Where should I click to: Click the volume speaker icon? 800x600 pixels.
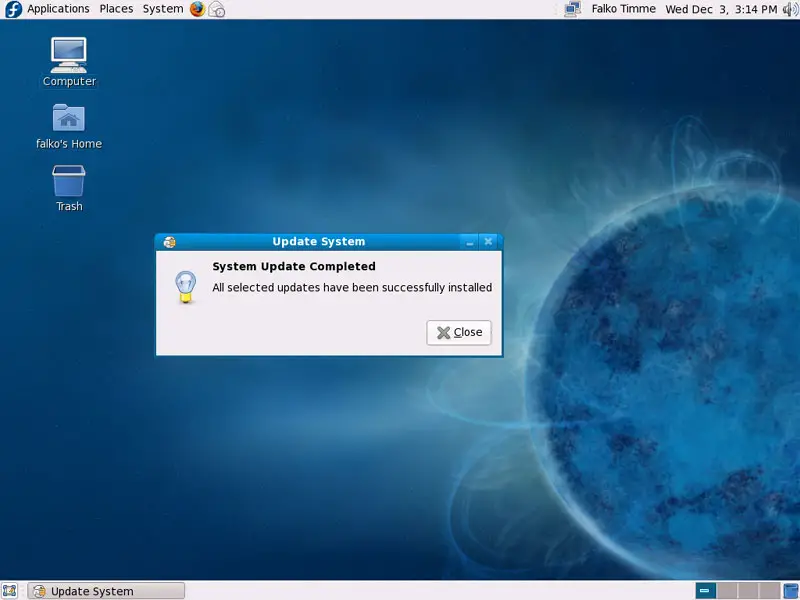click(x=791, y=9)
